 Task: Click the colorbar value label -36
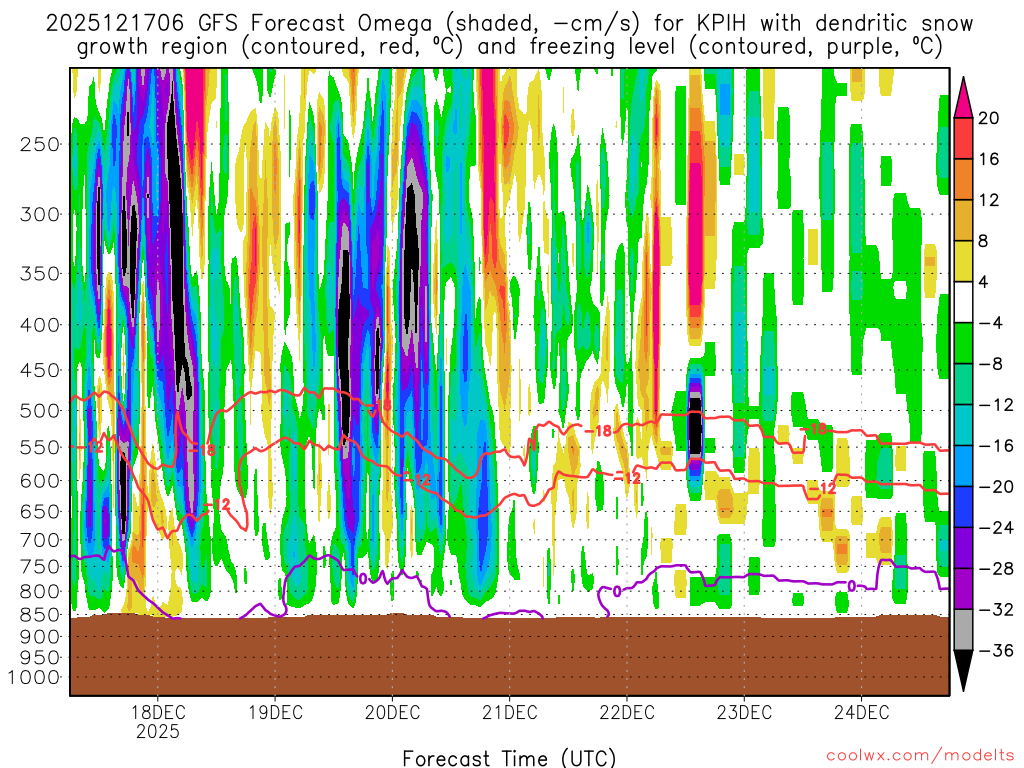[x=995, y=651]
